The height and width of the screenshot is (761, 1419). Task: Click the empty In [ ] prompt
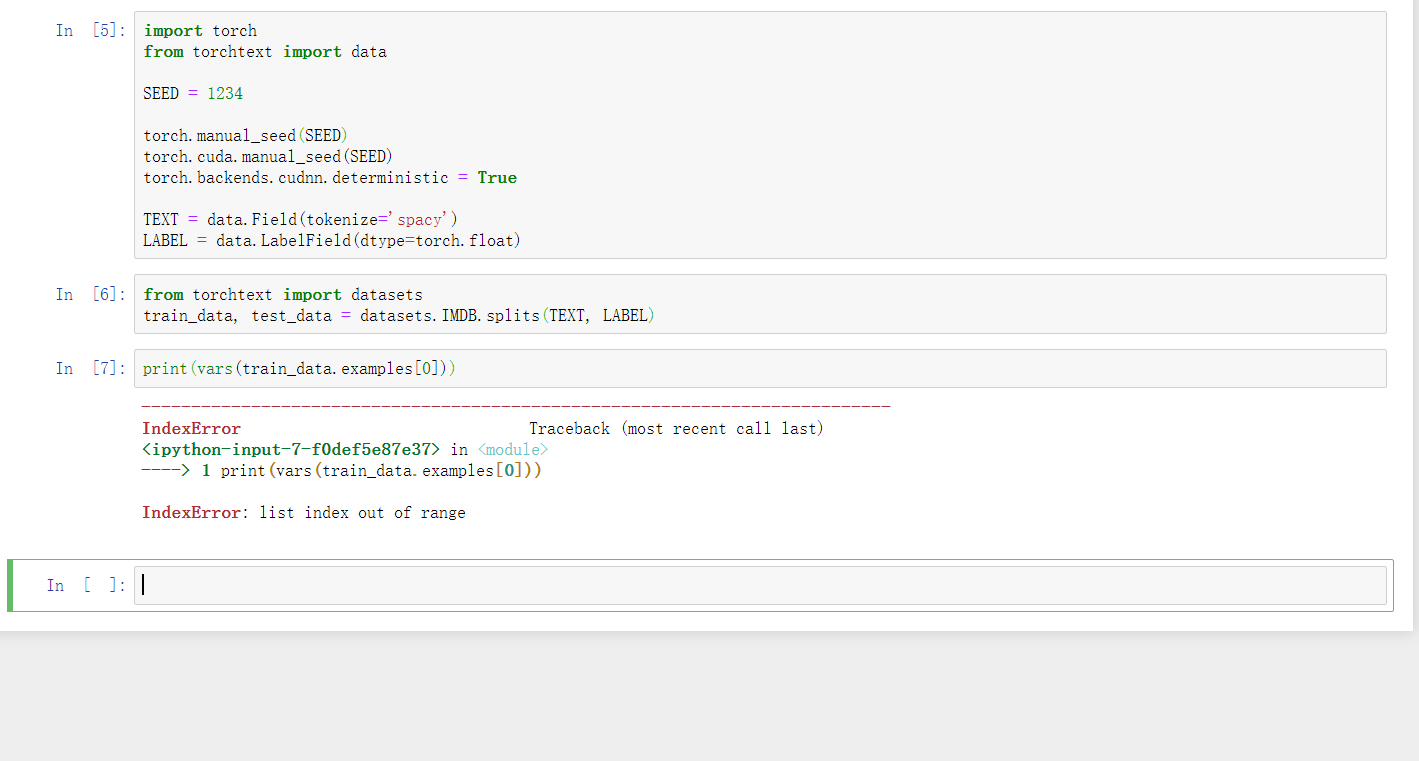tap(86, 585)
